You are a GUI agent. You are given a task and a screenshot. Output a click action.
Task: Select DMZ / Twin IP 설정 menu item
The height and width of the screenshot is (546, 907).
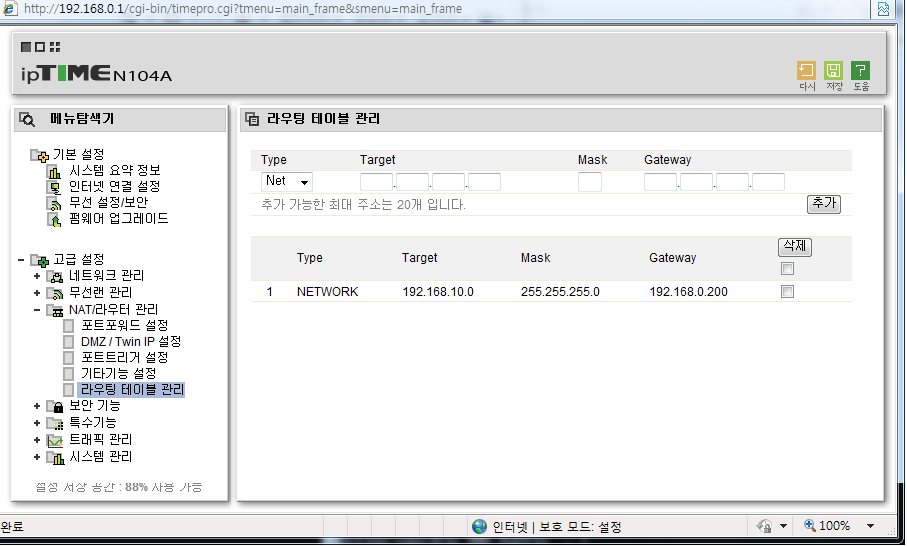tap(131, 342)
